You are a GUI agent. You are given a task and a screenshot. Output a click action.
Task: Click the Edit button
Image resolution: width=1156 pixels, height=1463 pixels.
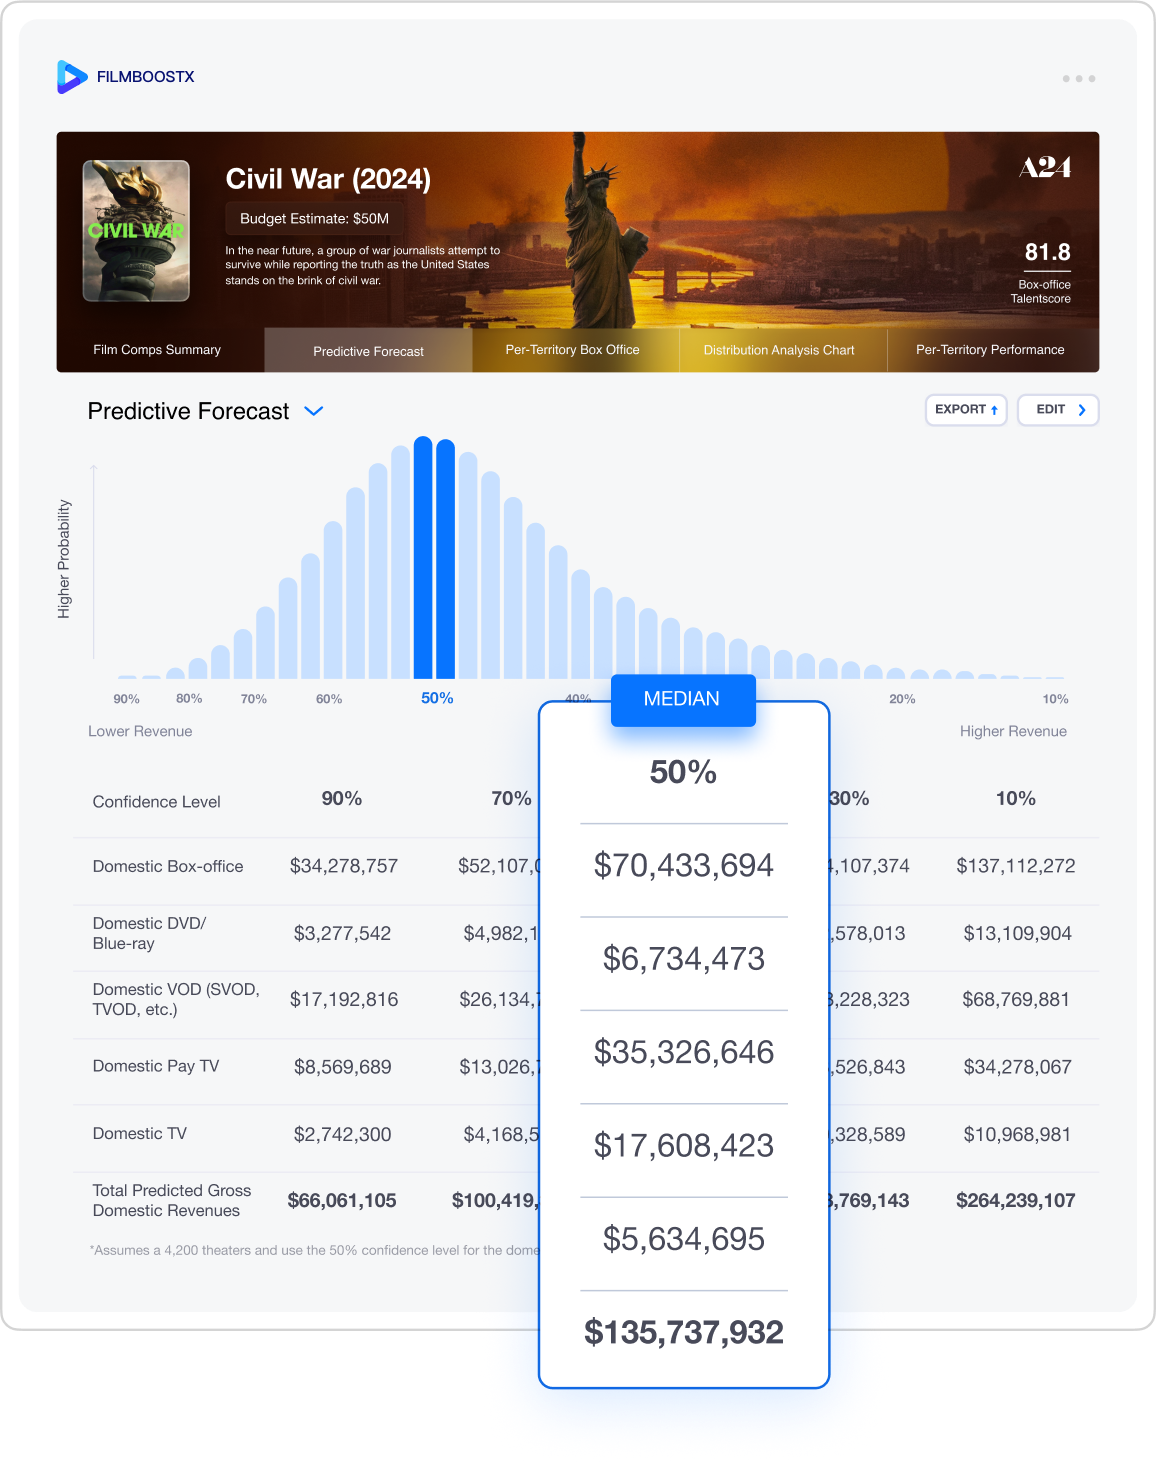click(x=1058, y=410)
